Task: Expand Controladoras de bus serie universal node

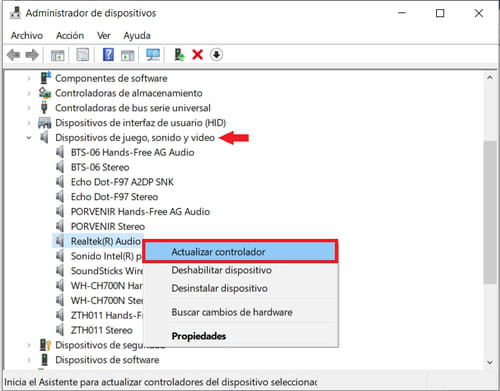Action: tap(29, 108)
